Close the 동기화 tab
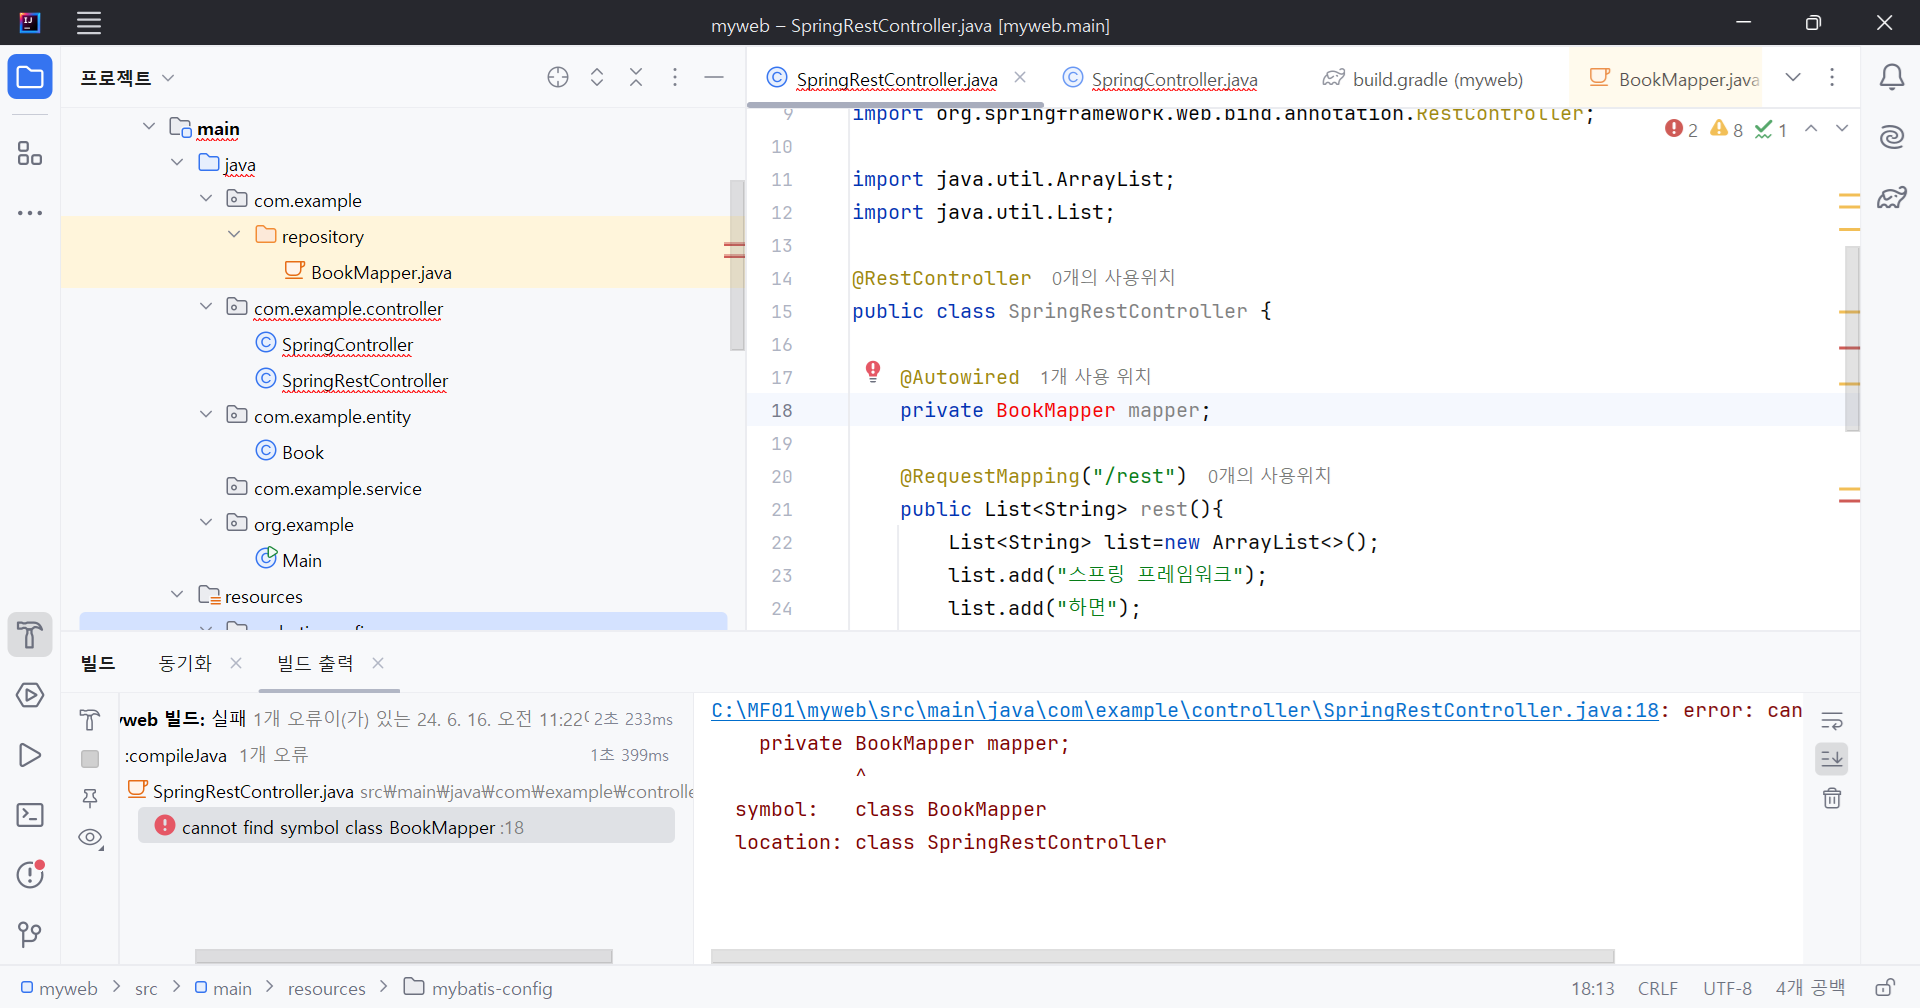This screenshot has width=1920, height=1008. 236,663
